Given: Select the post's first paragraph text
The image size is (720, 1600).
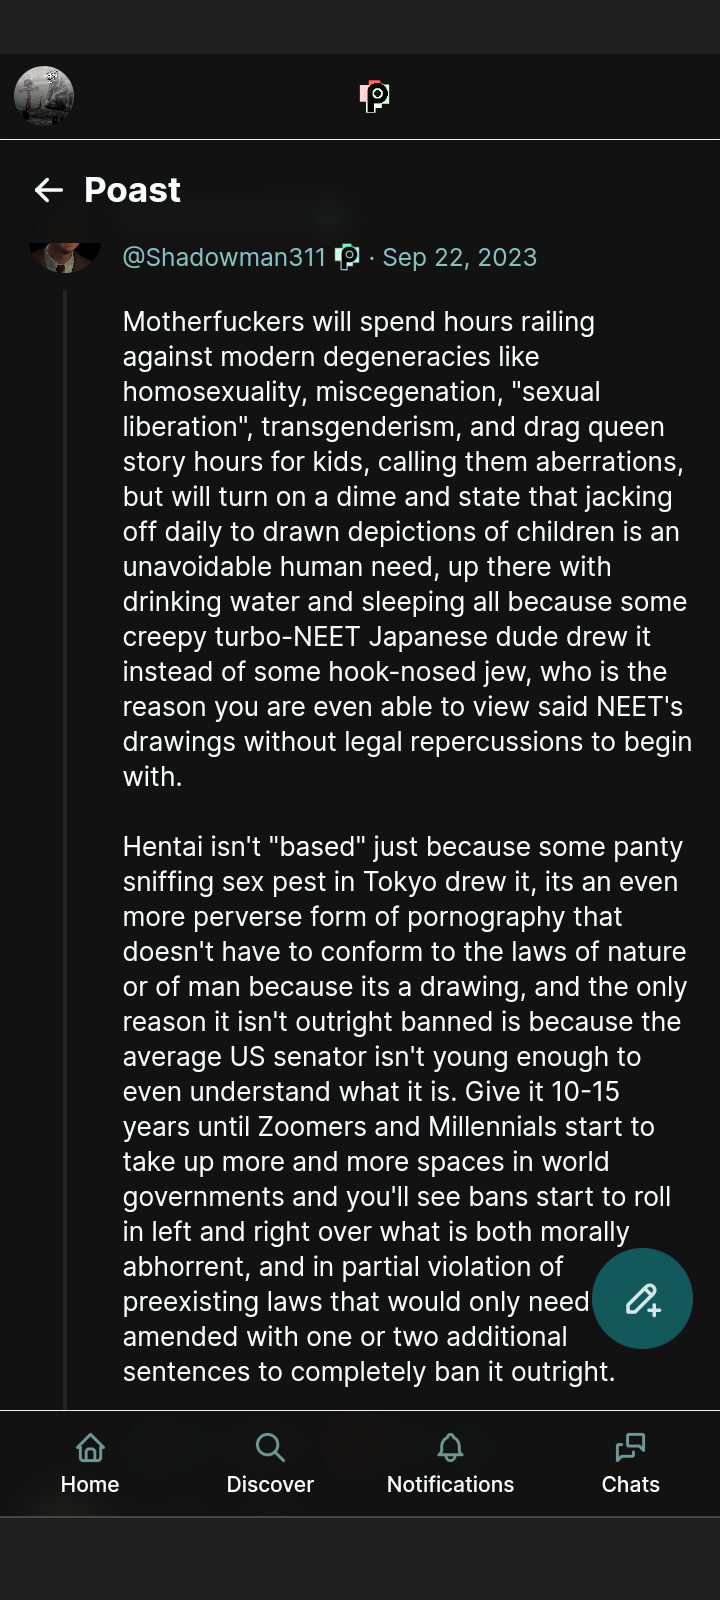Looking at the screenshot, I should tap(407, 549).
